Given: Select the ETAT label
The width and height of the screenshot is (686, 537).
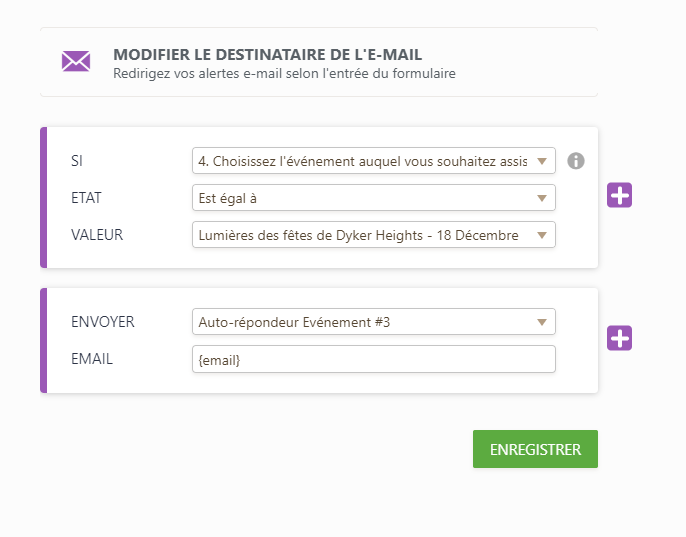Looking at the screenshot, I should tap(86, 198).
